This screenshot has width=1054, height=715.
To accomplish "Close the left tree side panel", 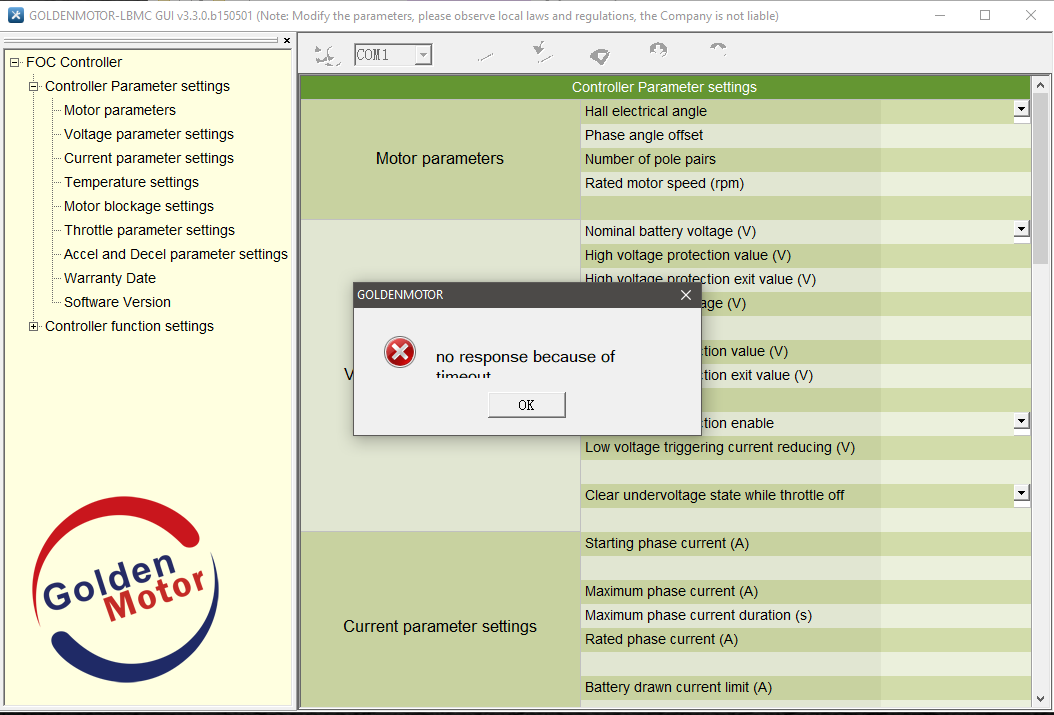I will pos(287,41).
